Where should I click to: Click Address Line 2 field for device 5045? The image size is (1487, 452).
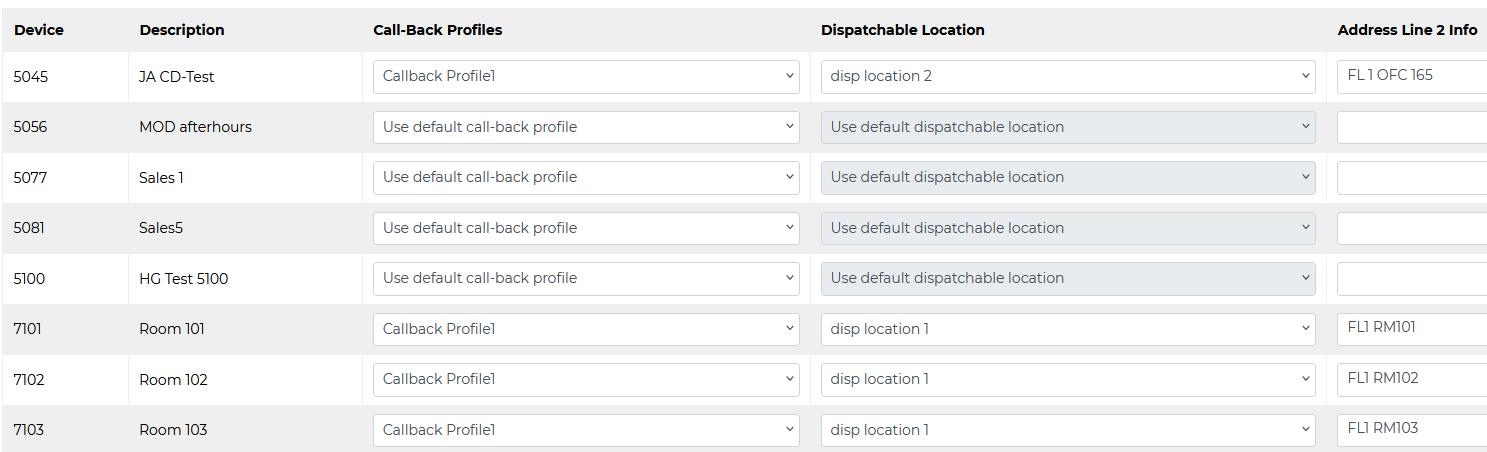pyautogui.click(x=1411, y=76)
